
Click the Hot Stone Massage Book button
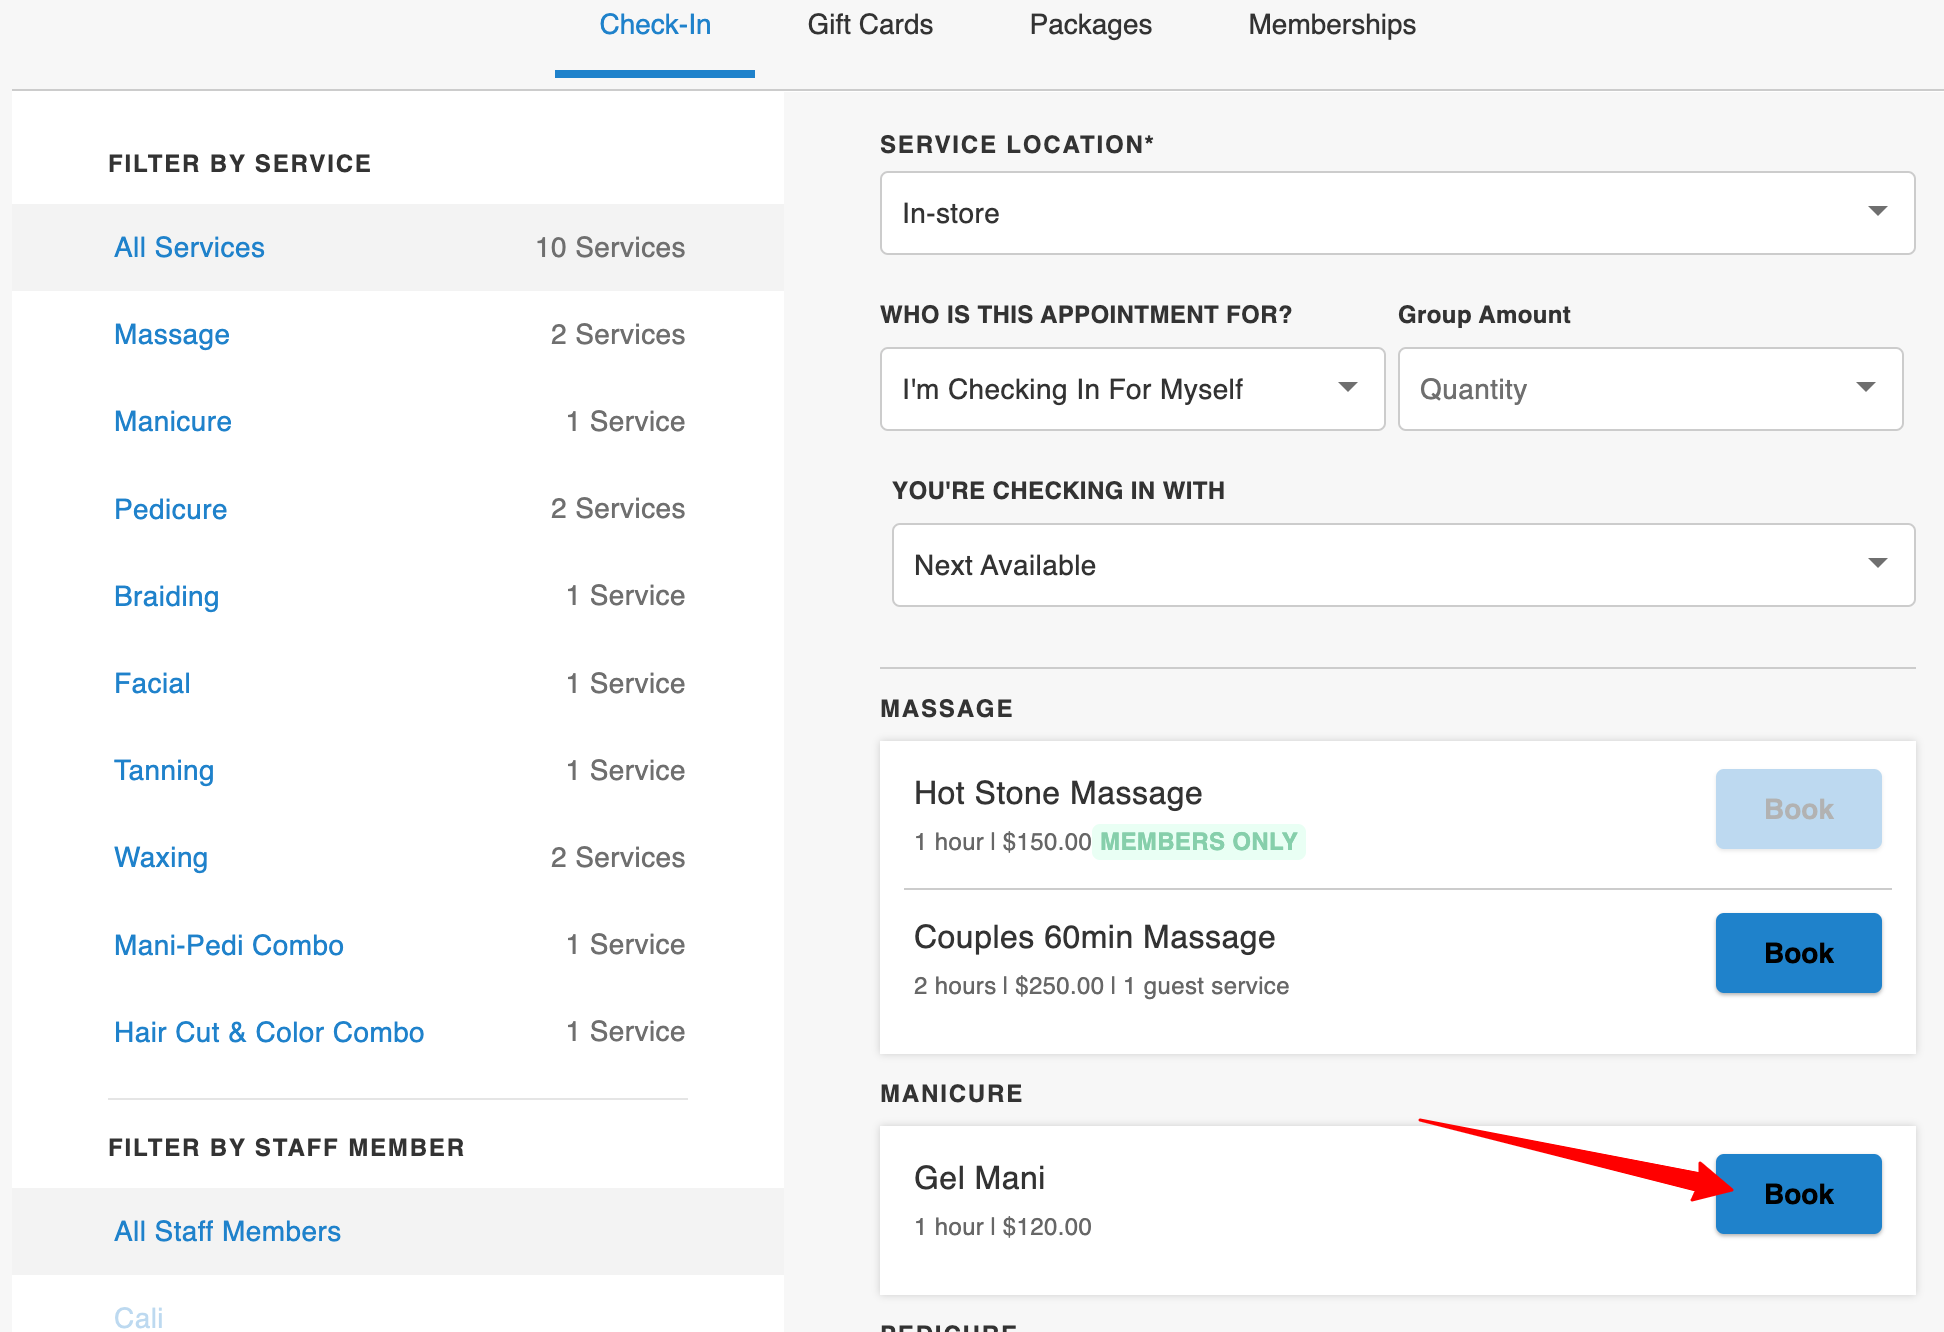(x=1797, y=809)
